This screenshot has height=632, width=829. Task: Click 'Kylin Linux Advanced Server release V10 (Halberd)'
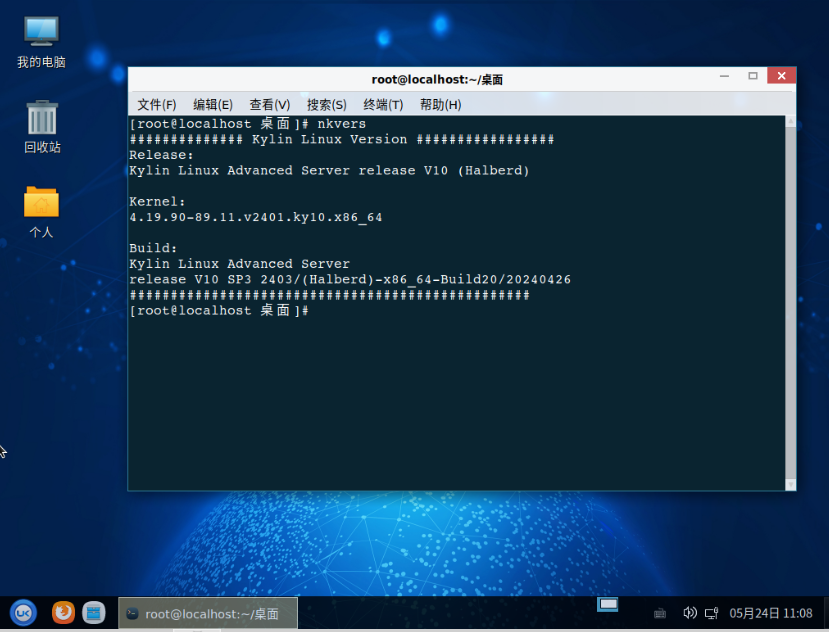329,171
